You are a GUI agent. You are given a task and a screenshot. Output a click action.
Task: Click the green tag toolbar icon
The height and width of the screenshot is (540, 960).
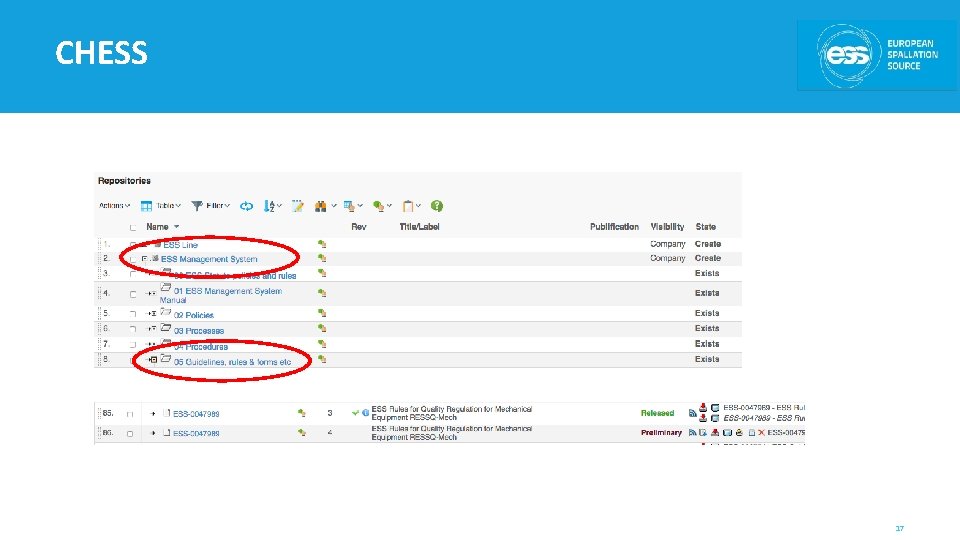pyautogui.click(x=379, y=206)
